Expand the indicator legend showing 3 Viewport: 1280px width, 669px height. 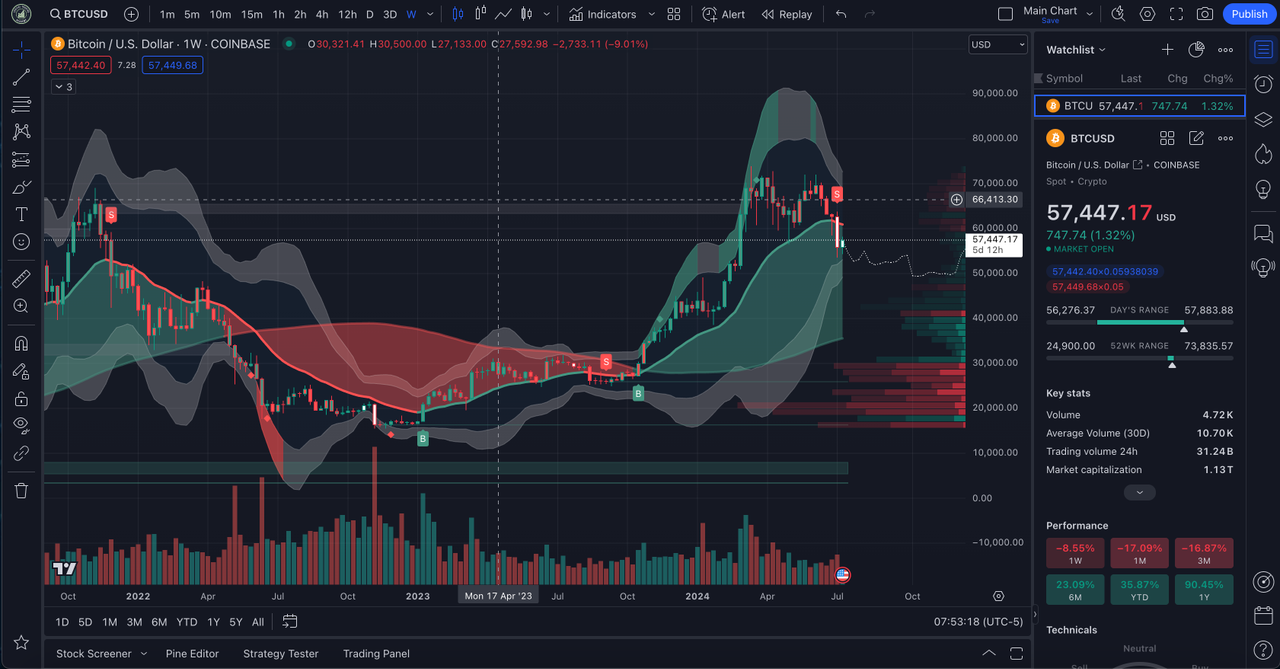tap(62, 87)
